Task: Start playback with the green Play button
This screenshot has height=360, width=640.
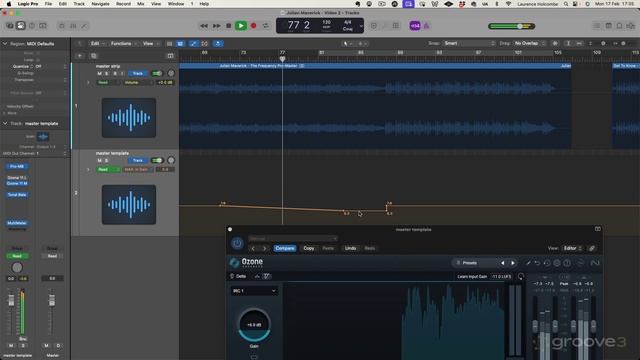Action: pyautogui.click(x=241, y=26)
